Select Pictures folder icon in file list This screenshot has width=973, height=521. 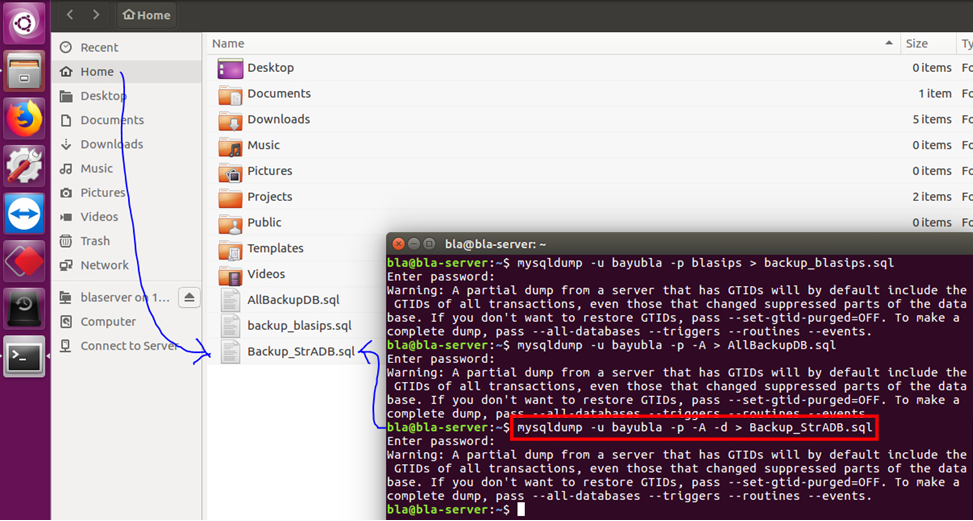click(x=230, y=172)
